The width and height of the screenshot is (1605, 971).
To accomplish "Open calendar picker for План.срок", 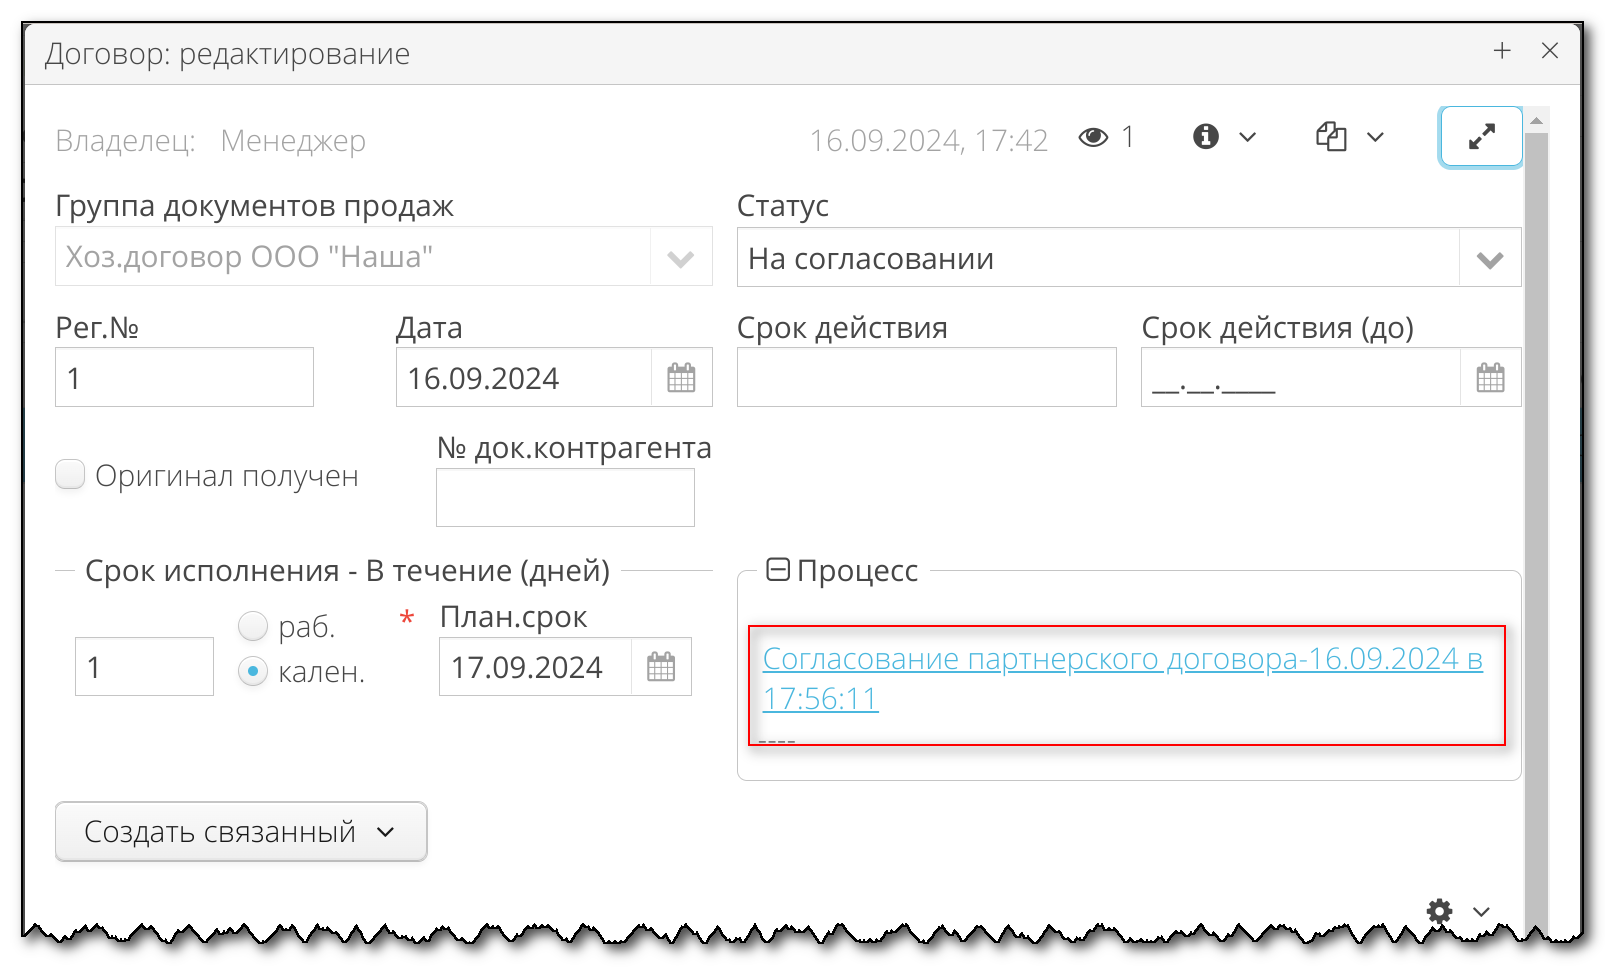I will tap(661, 667).
